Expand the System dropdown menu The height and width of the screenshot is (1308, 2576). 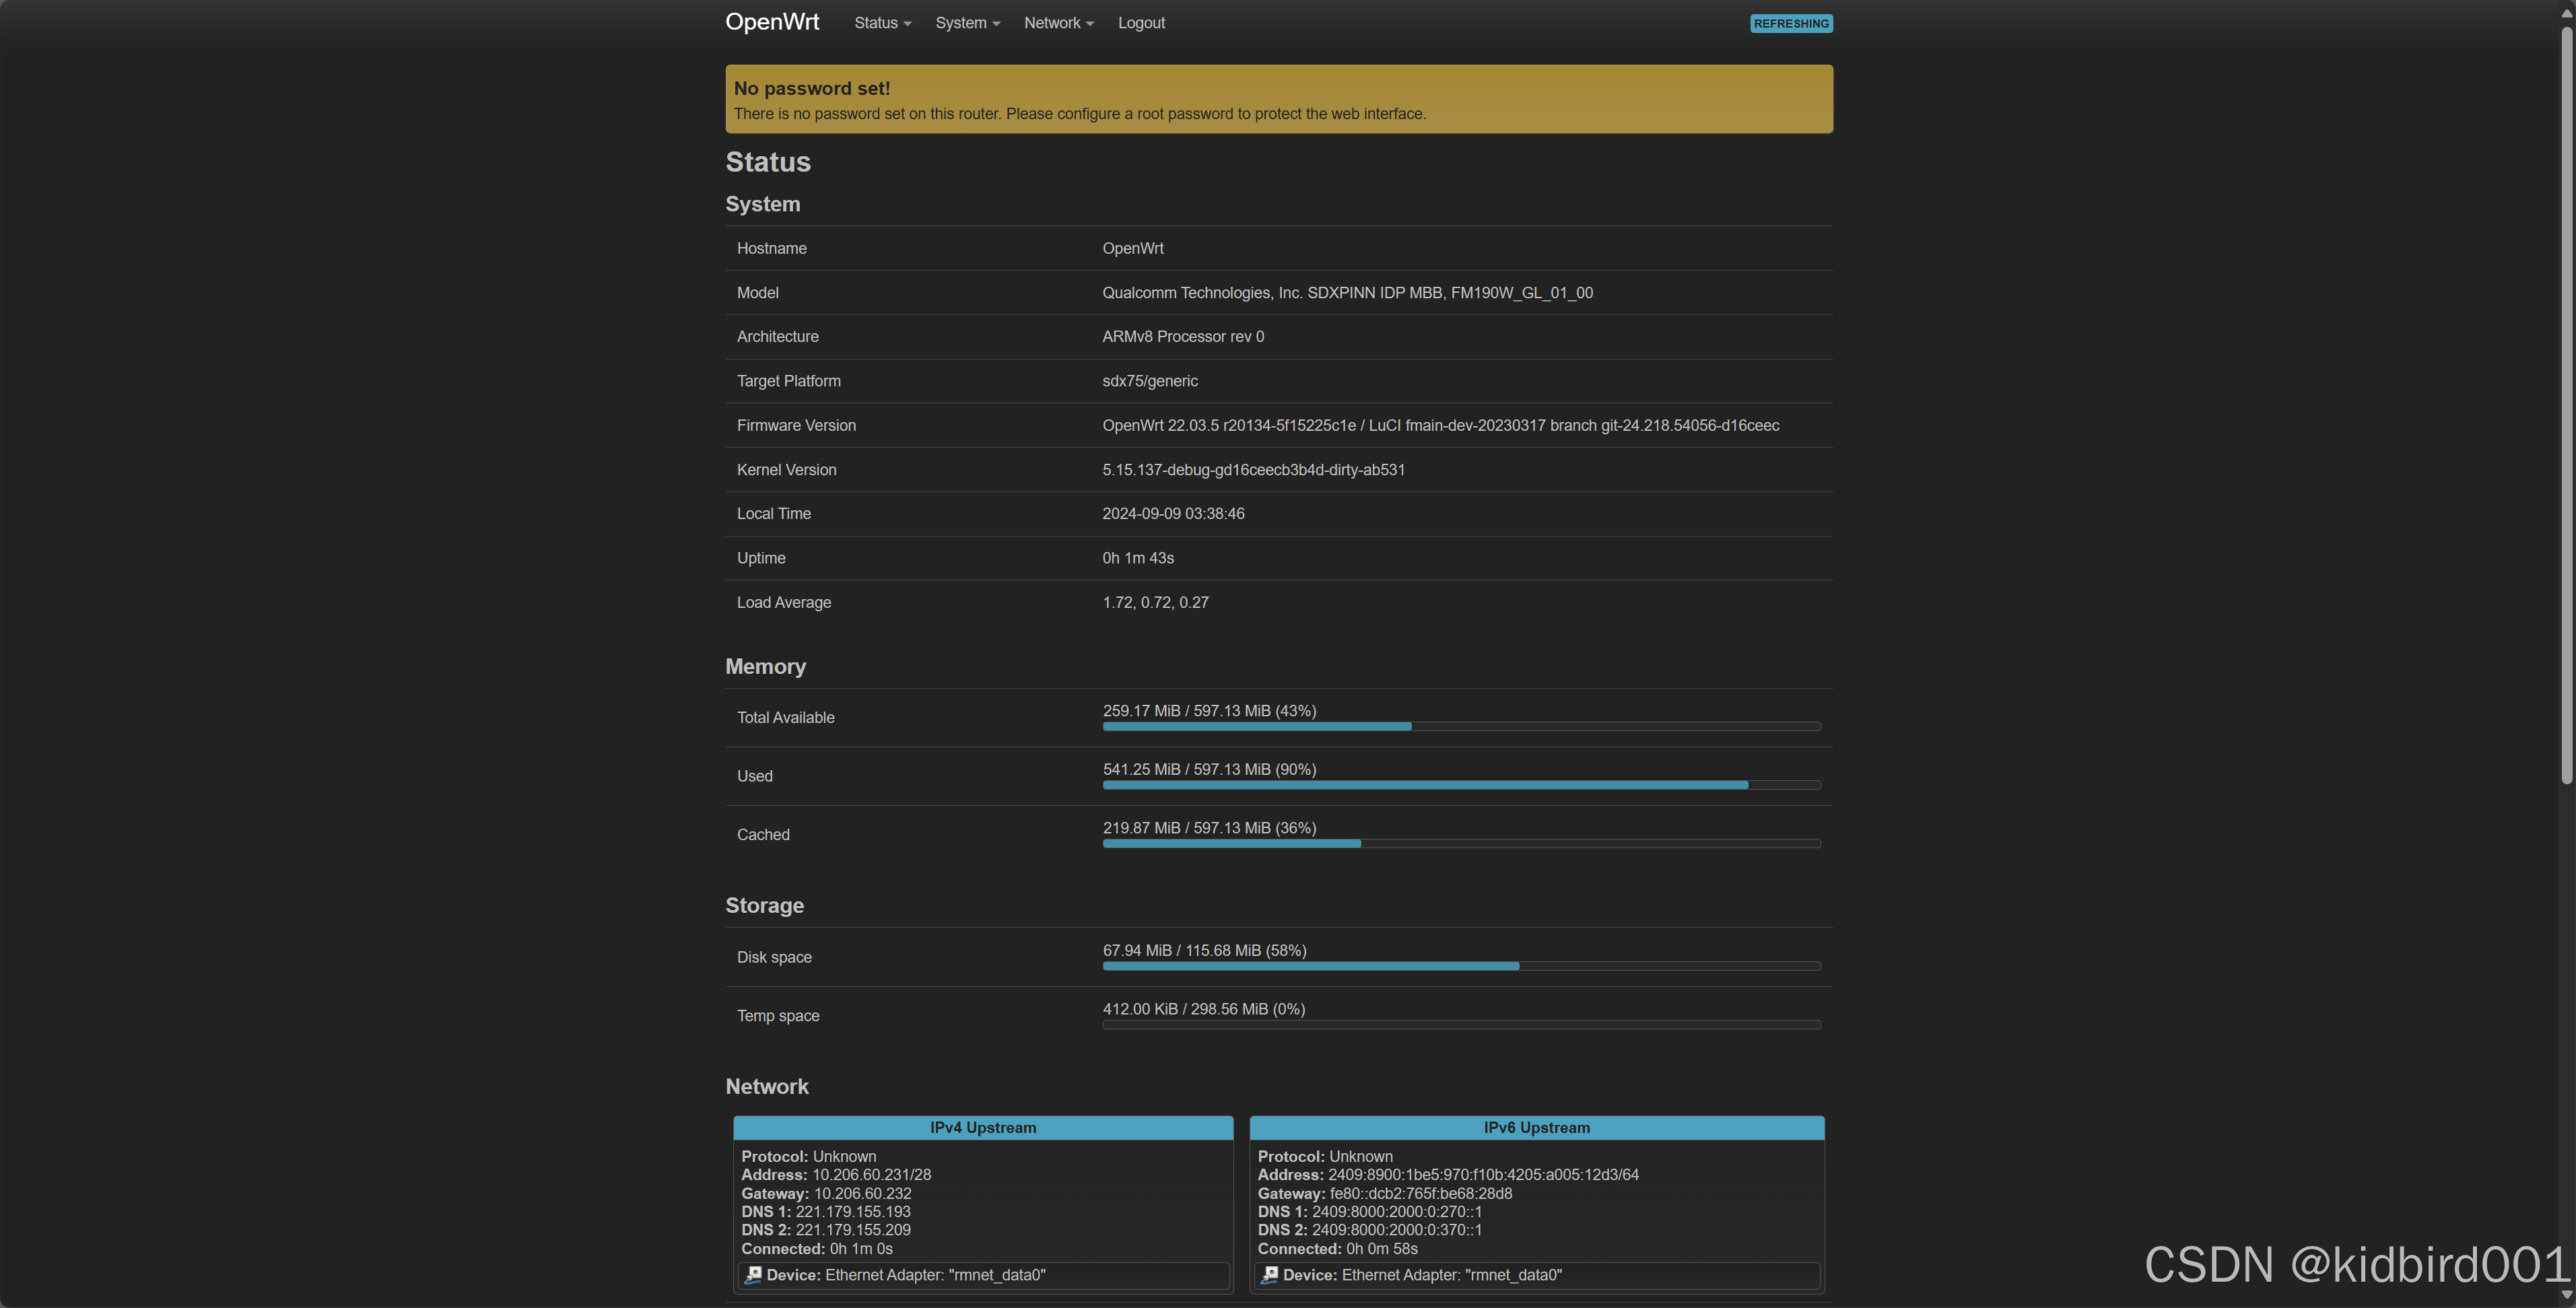[967, 23]
